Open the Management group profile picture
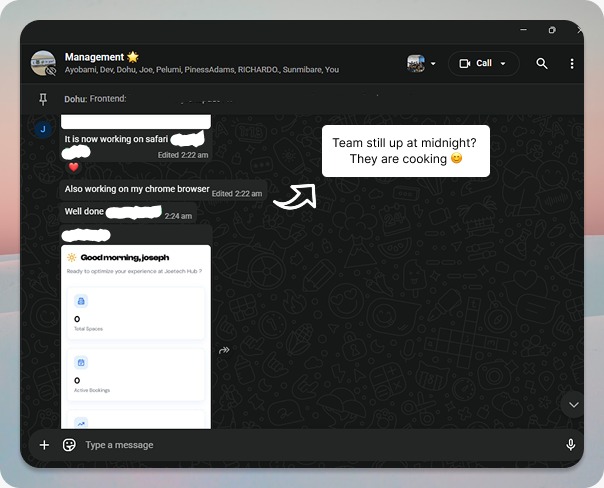The width and height of the screenshot is (604, 488). [x=43, y=63]
